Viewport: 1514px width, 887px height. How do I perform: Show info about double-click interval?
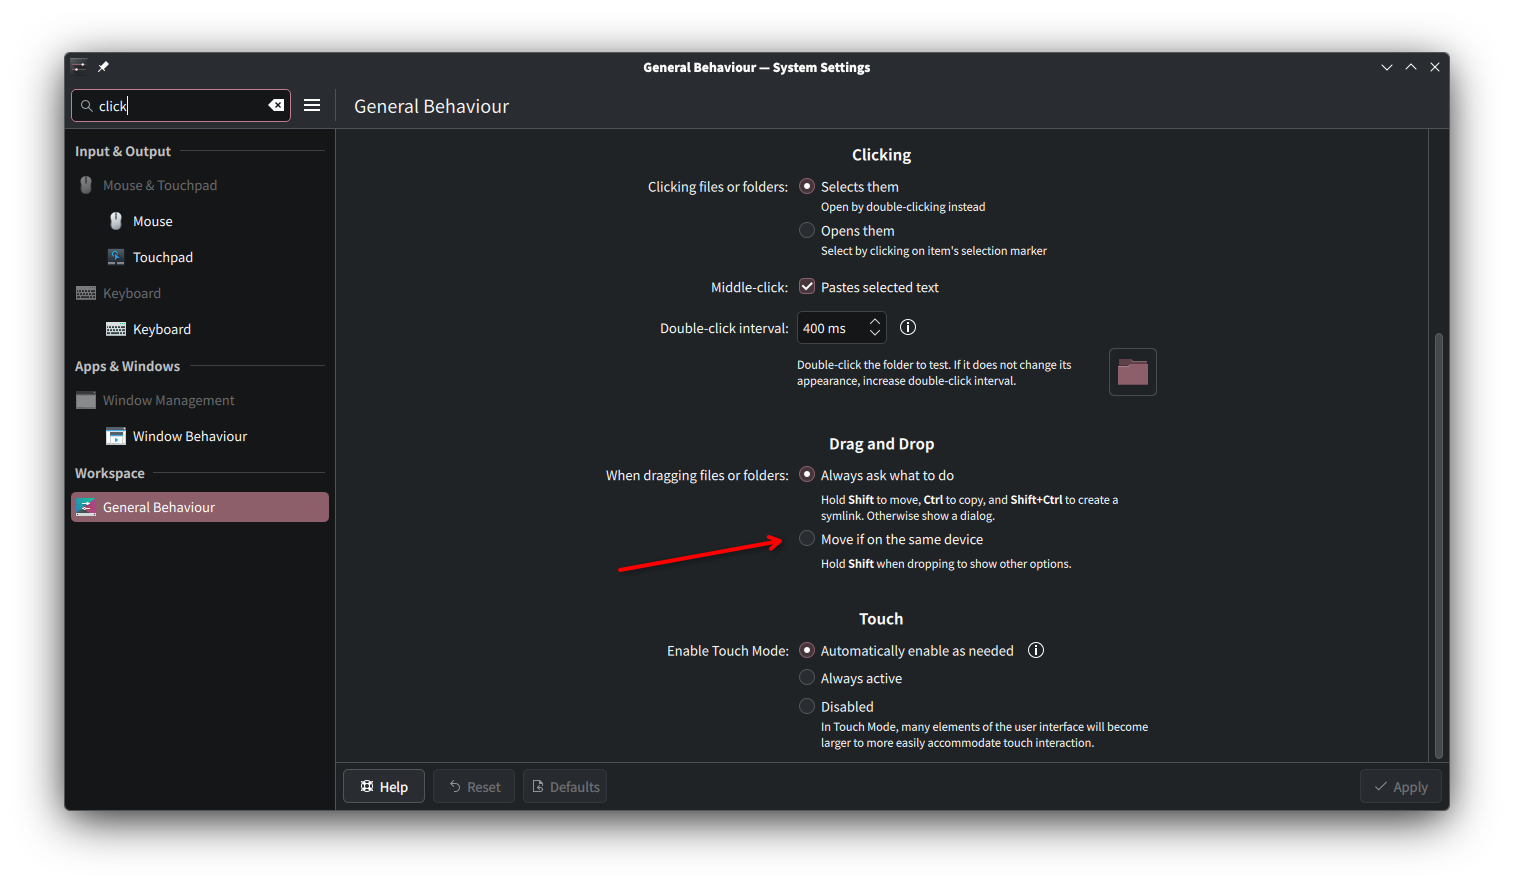coord(908,327)
